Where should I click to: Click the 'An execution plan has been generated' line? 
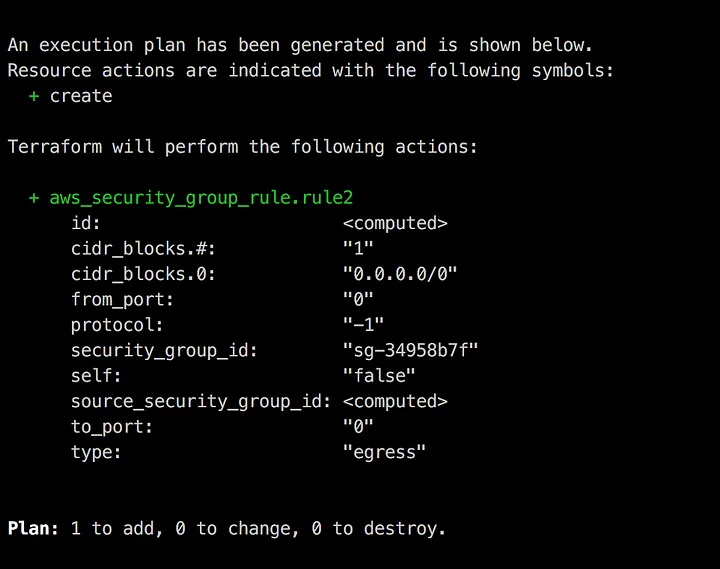coord(300,45)
